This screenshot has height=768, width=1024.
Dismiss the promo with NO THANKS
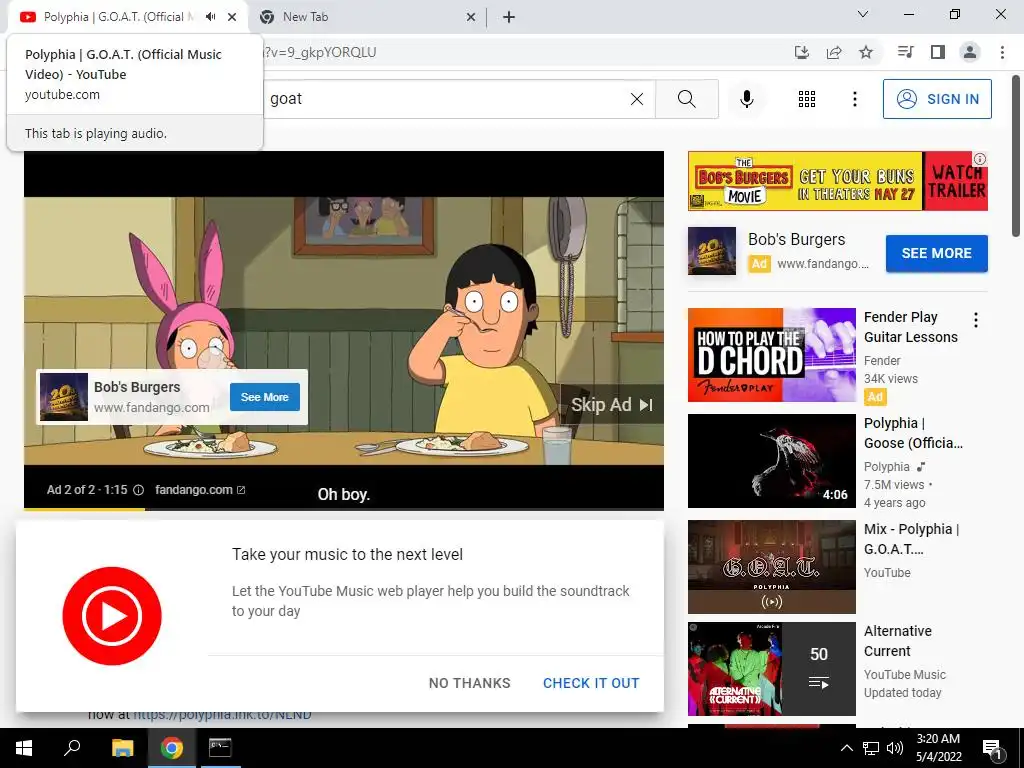(x=470, y=683)
